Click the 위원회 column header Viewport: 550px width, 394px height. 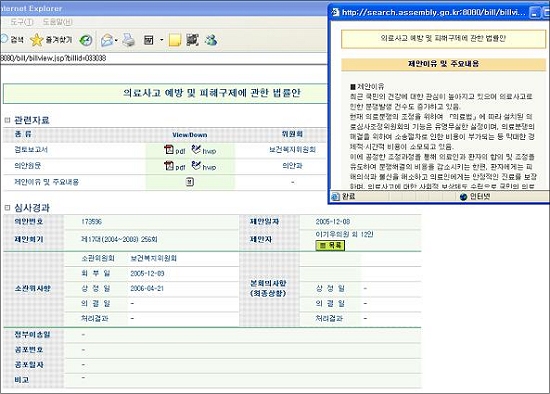tap(293, 134)
